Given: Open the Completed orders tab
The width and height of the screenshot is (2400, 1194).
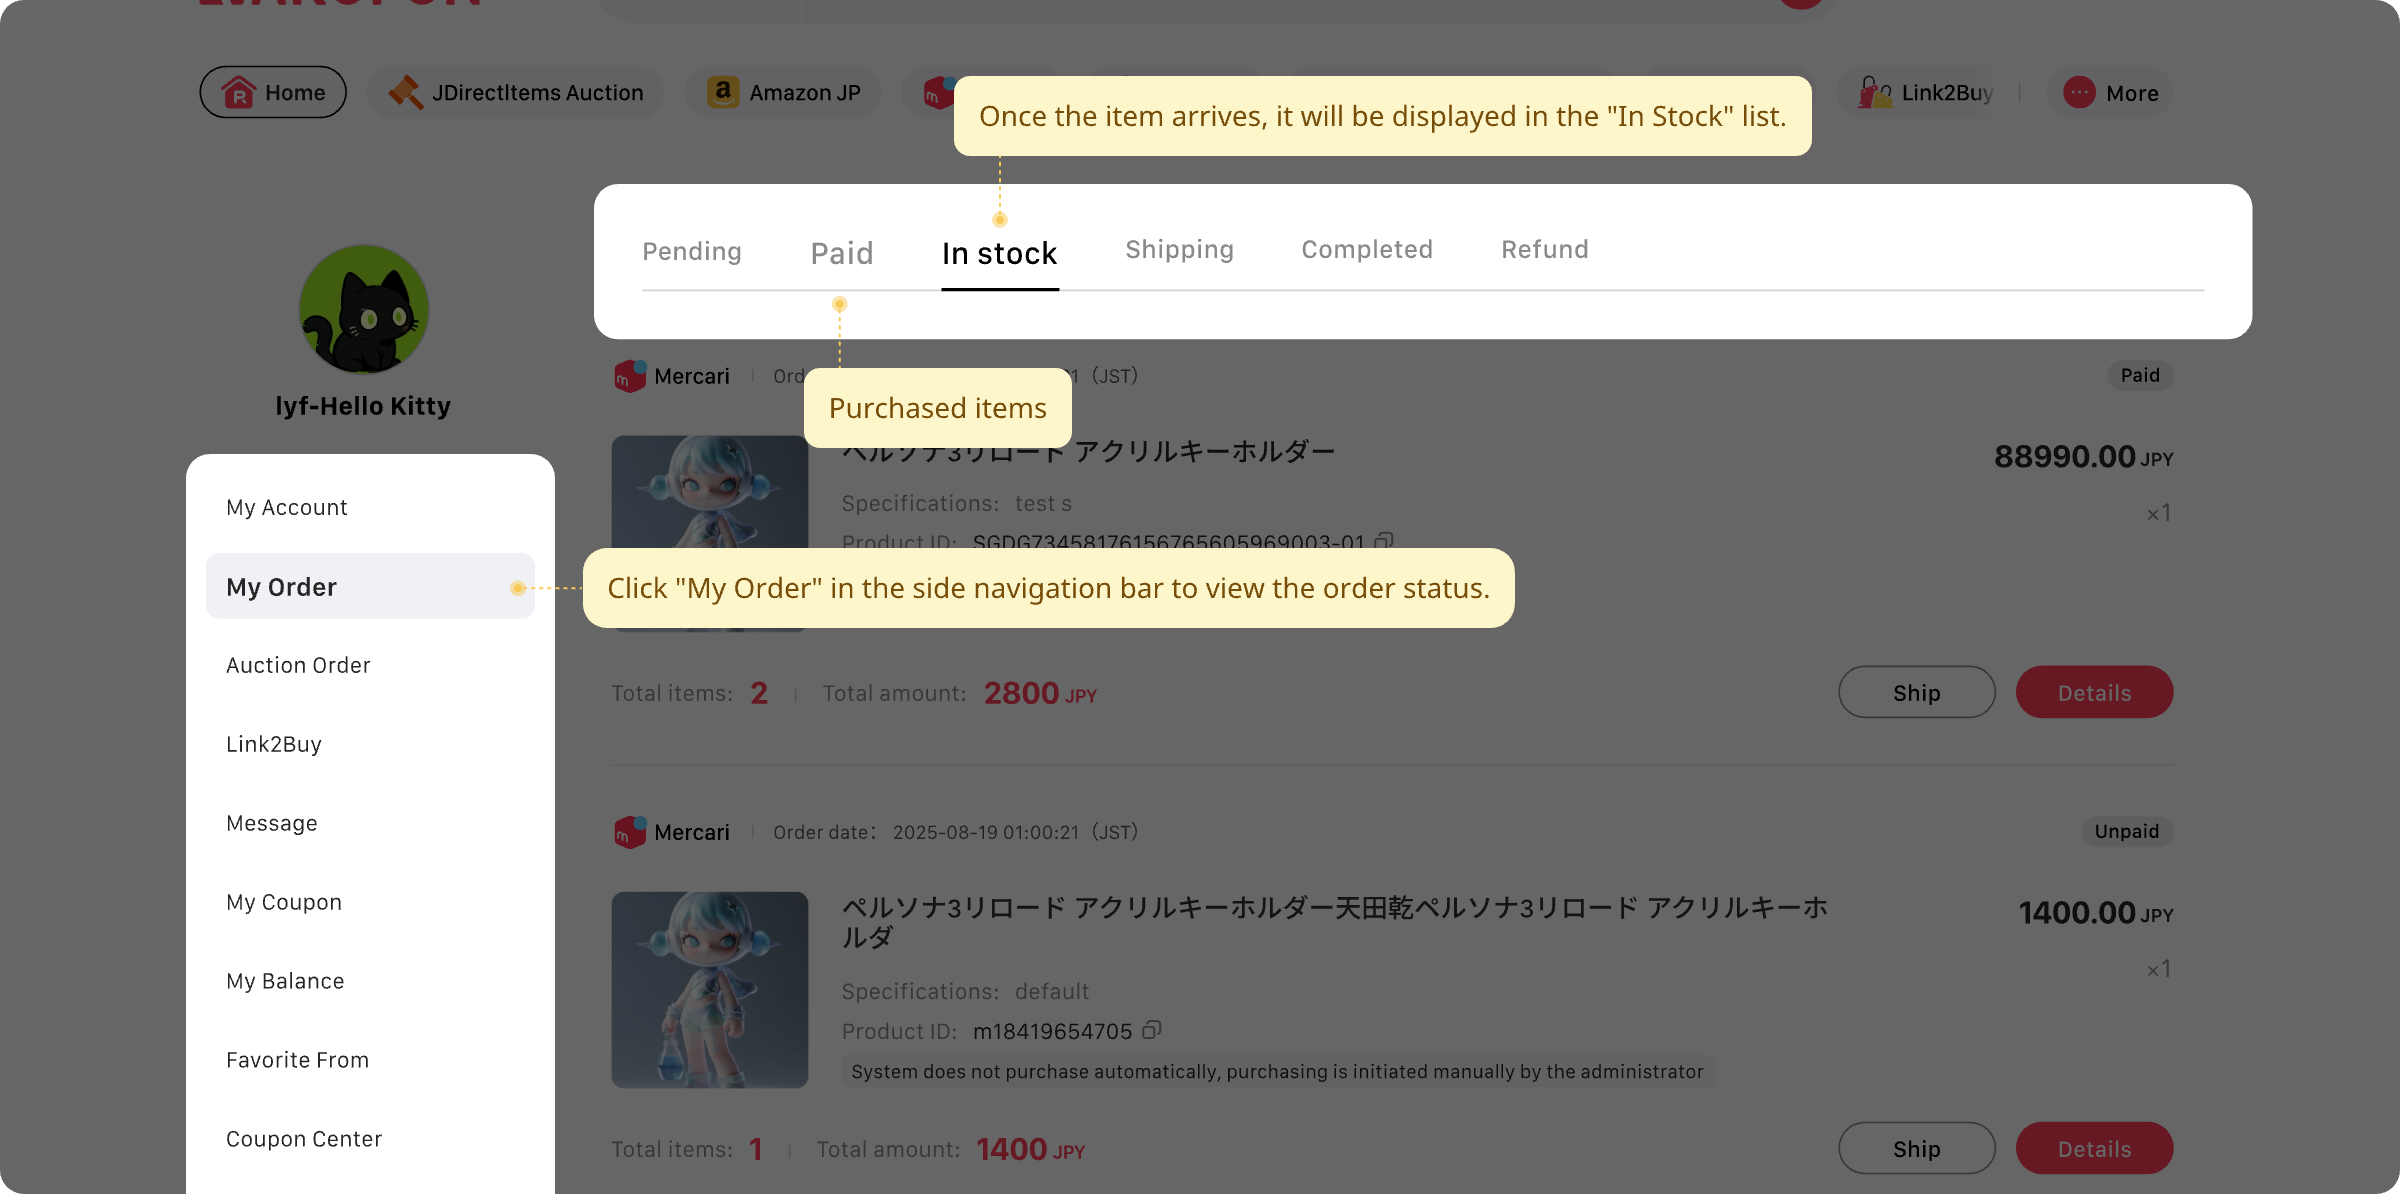Looking at the screenshot, I should point(1366,249).
